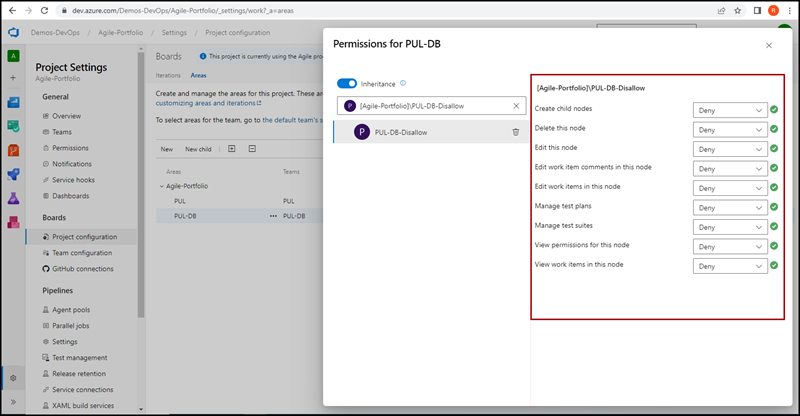Image resolution: width=800 pixels, height=416 pixels.
Task: Open the Edit this node permission dropdown
Action: 730,149
